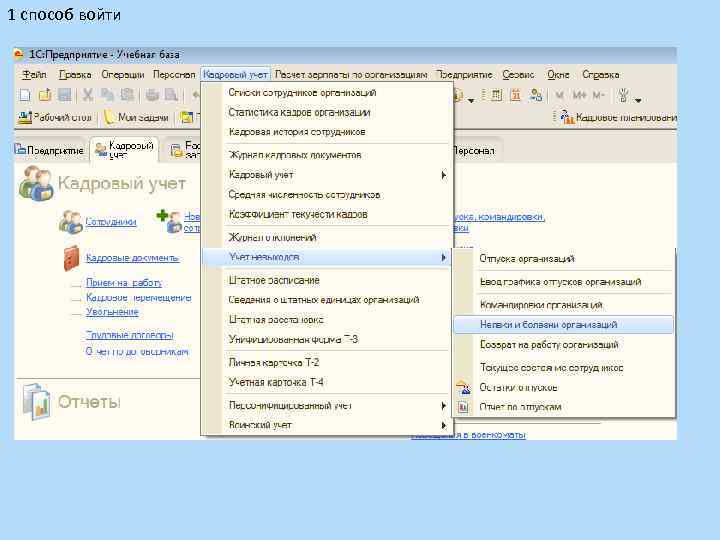This screenshot has height=540, width=720.
Task: Open the Учет невыходов submenu entry
Action: [x=326, y=257]
